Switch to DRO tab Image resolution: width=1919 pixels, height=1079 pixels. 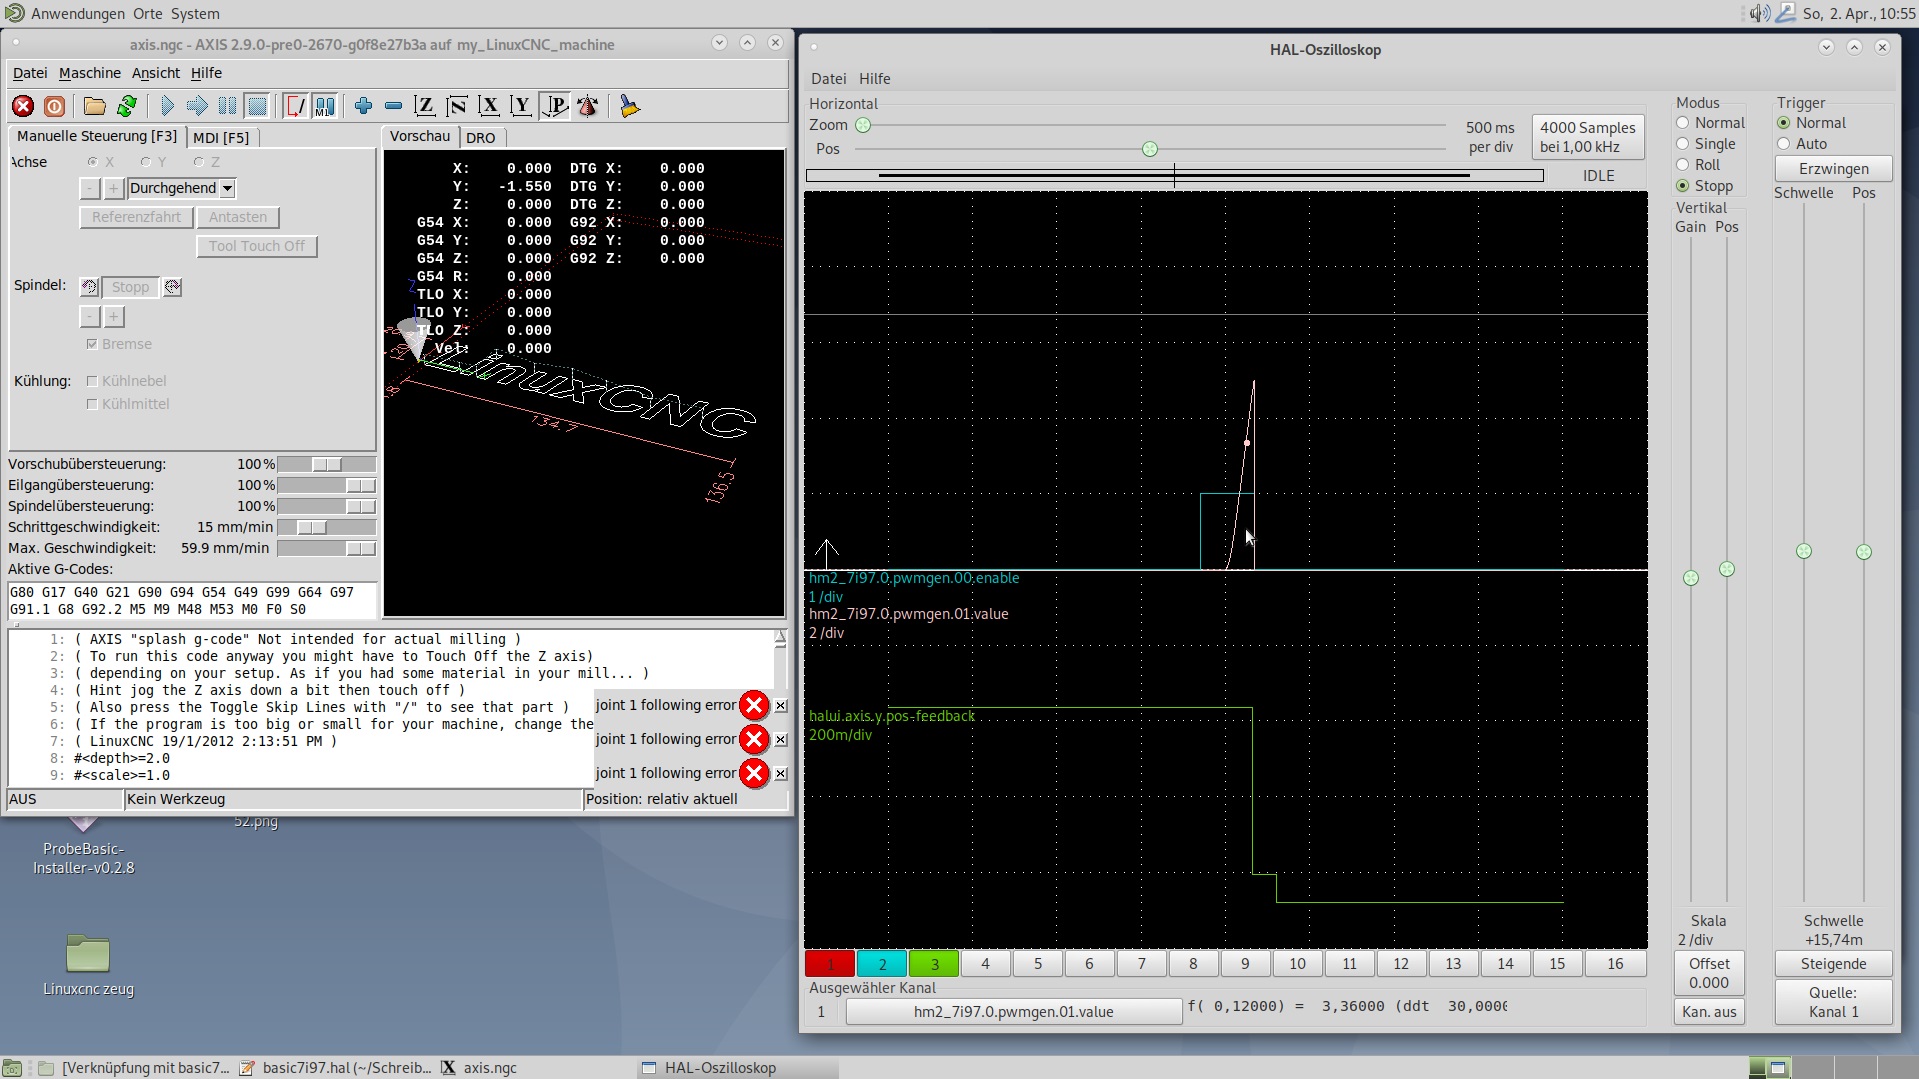(480, 138)
